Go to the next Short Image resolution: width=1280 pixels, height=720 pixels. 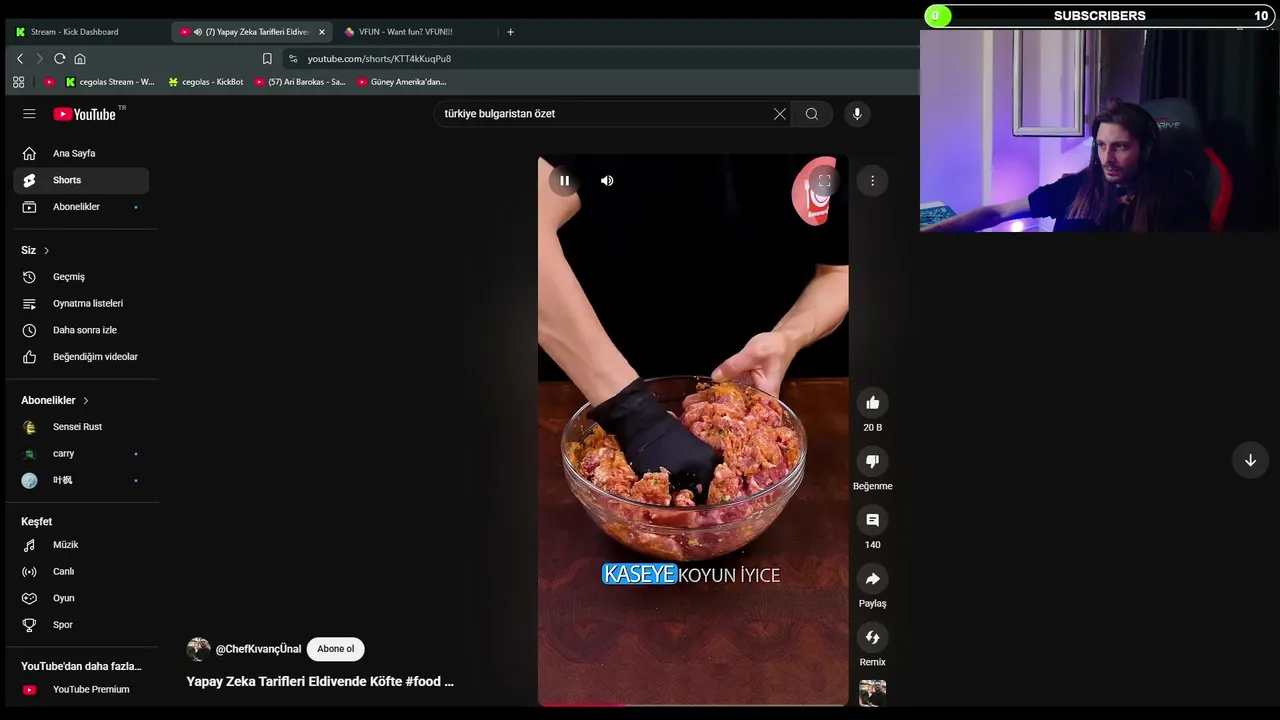point(1250,460)
